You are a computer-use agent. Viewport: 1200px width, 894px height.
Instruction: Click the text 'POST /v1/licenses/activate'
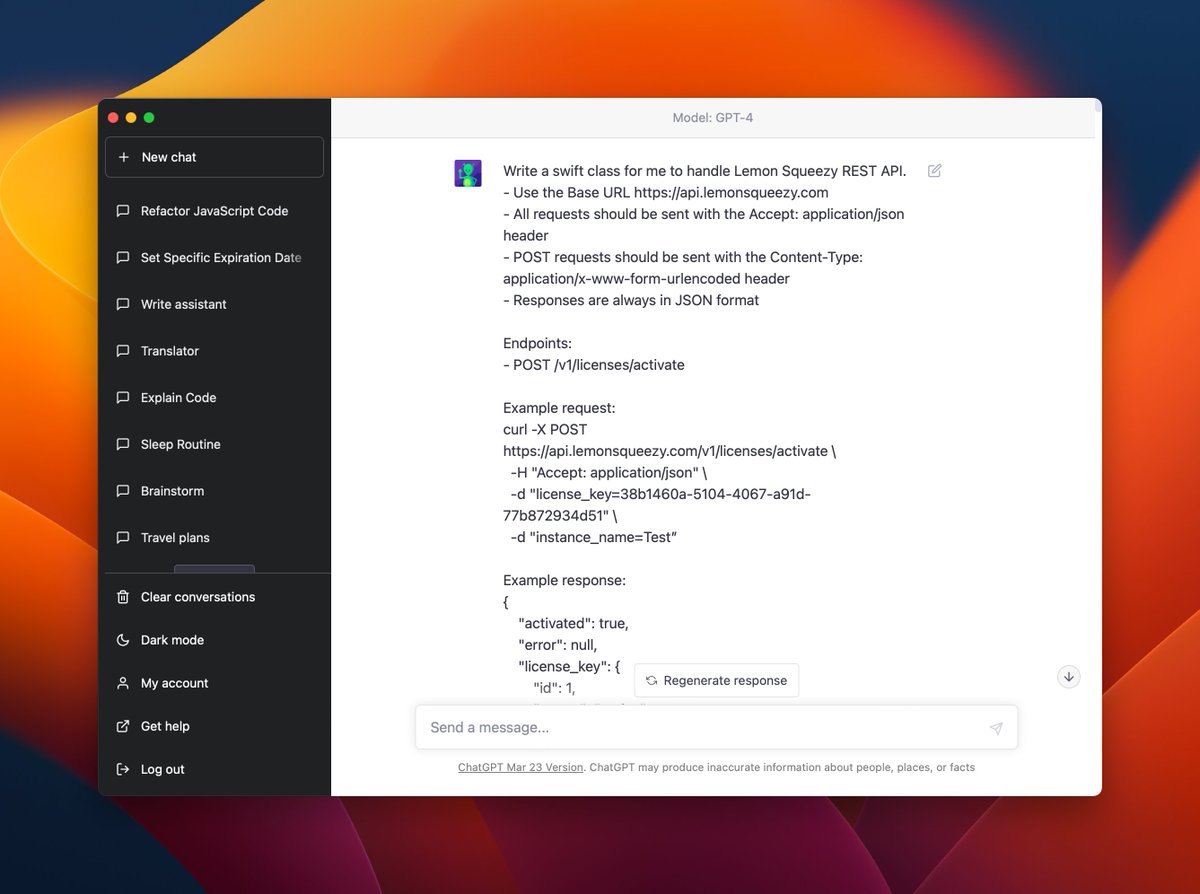[x=599, y=365]
